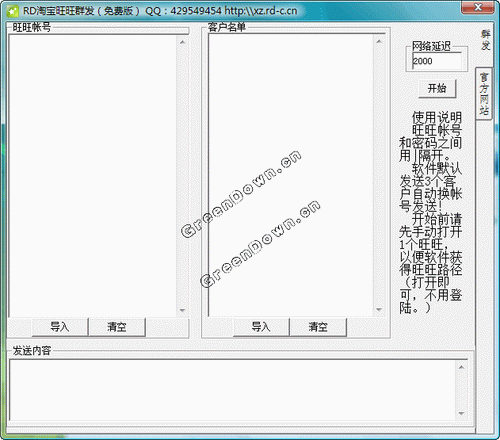Import accounts with 导入 under 旺旺帐号
The width and height of the screenshot is (500, 440).
point(60,327)
